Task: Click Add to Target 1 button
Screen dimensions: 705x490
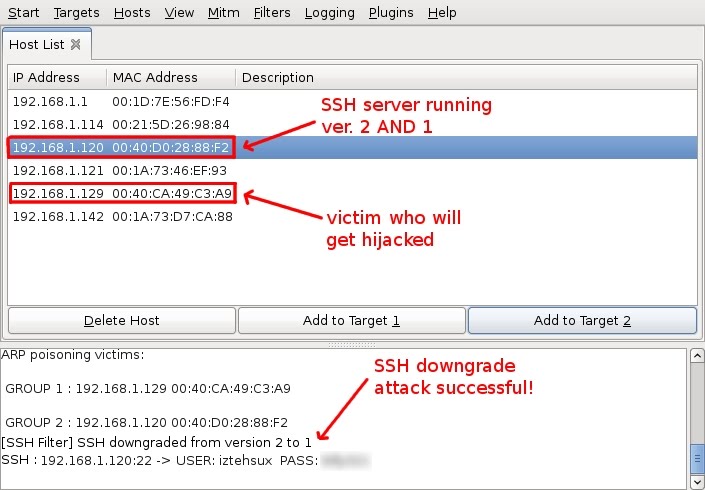Action: point(351,321)
